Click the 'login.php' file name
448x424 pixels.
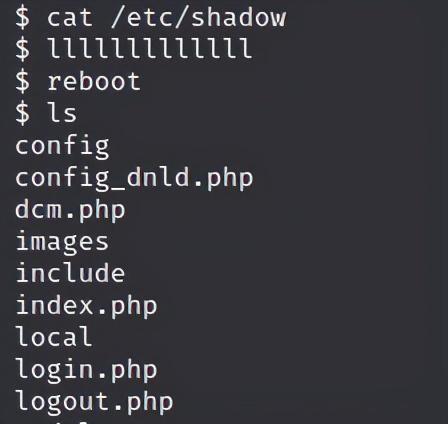coord(86,369)
